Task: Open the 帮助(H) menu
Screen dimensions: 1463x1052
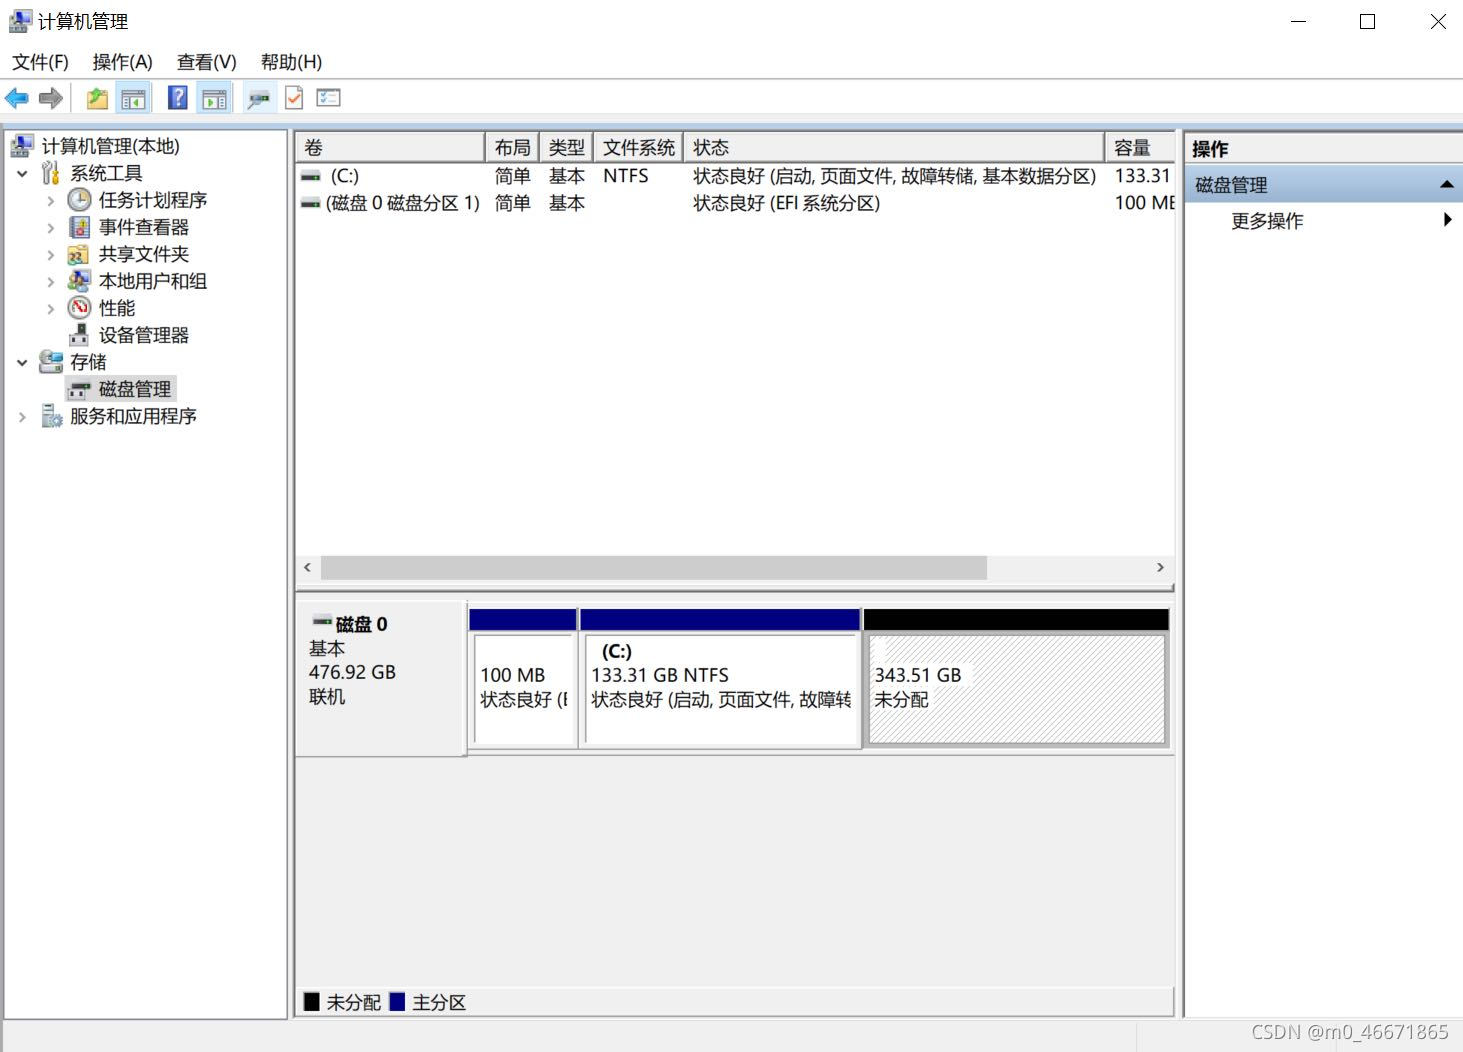Action: pos(291,62)
